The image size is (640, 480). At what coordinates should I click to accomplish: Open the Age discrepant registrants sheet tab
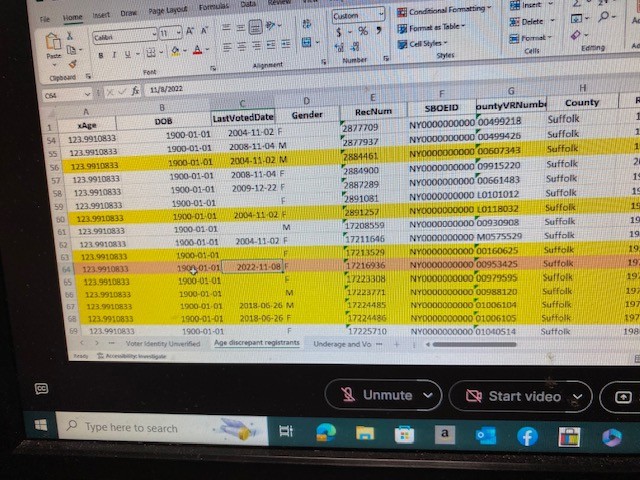(256, 343)
